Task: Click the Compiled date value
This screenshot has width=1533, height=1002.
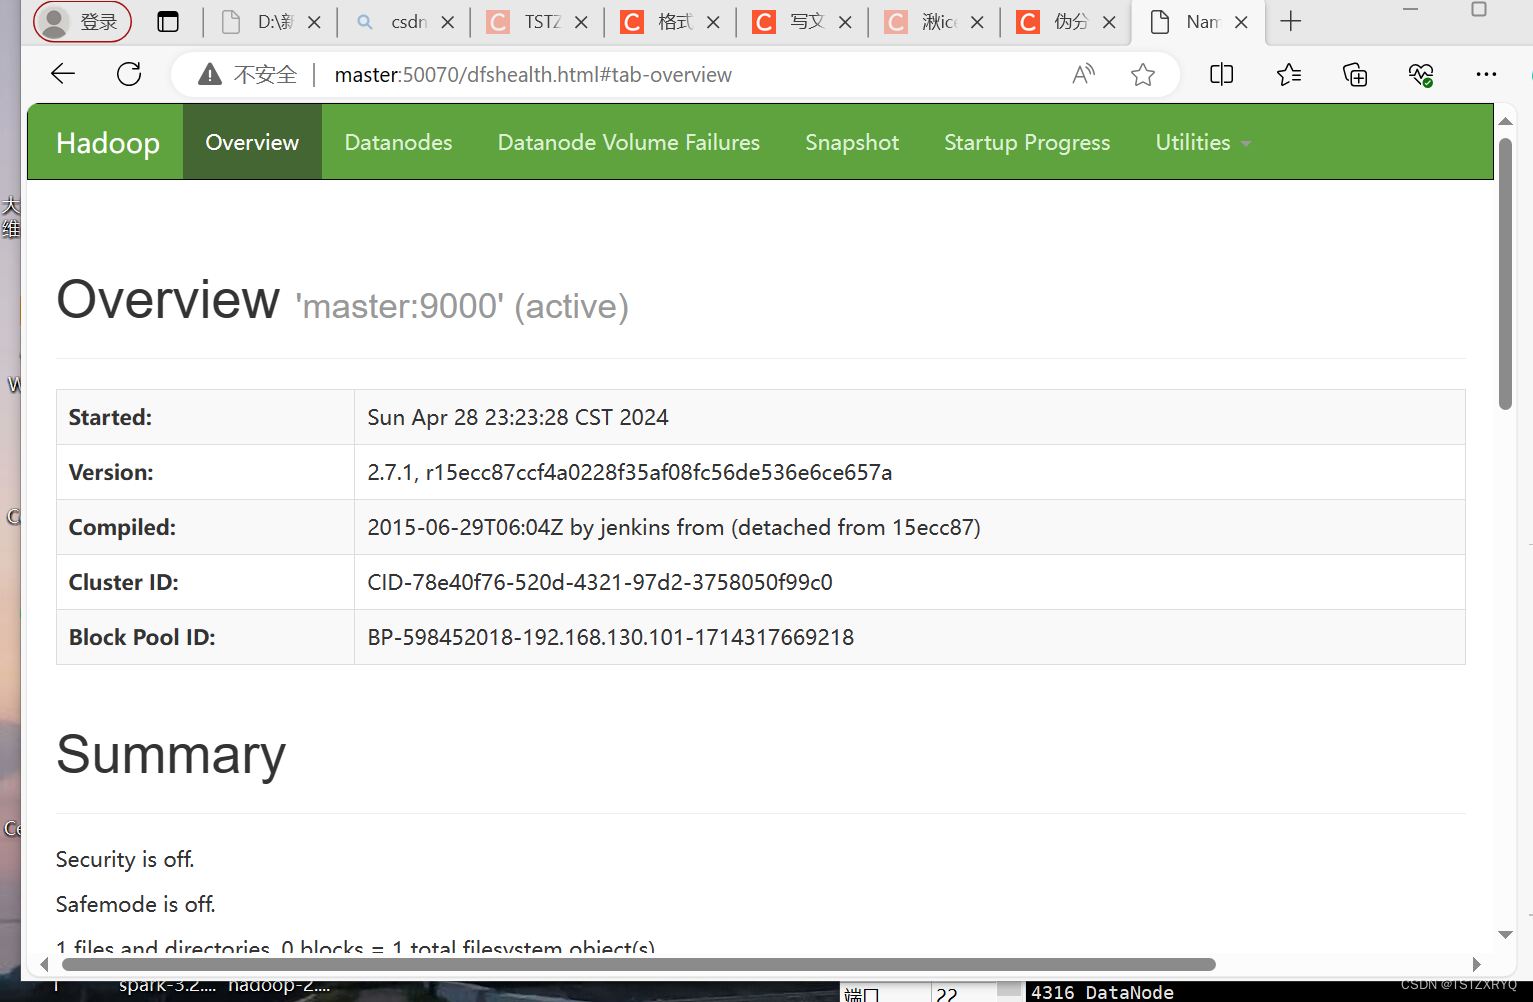Action: [x=674, y=527]
